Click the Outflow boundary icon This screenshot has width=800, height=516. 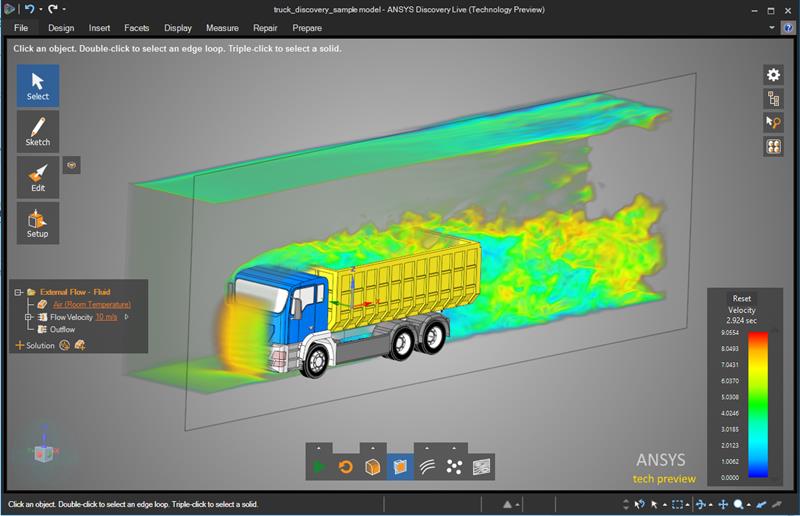[42, 329]
